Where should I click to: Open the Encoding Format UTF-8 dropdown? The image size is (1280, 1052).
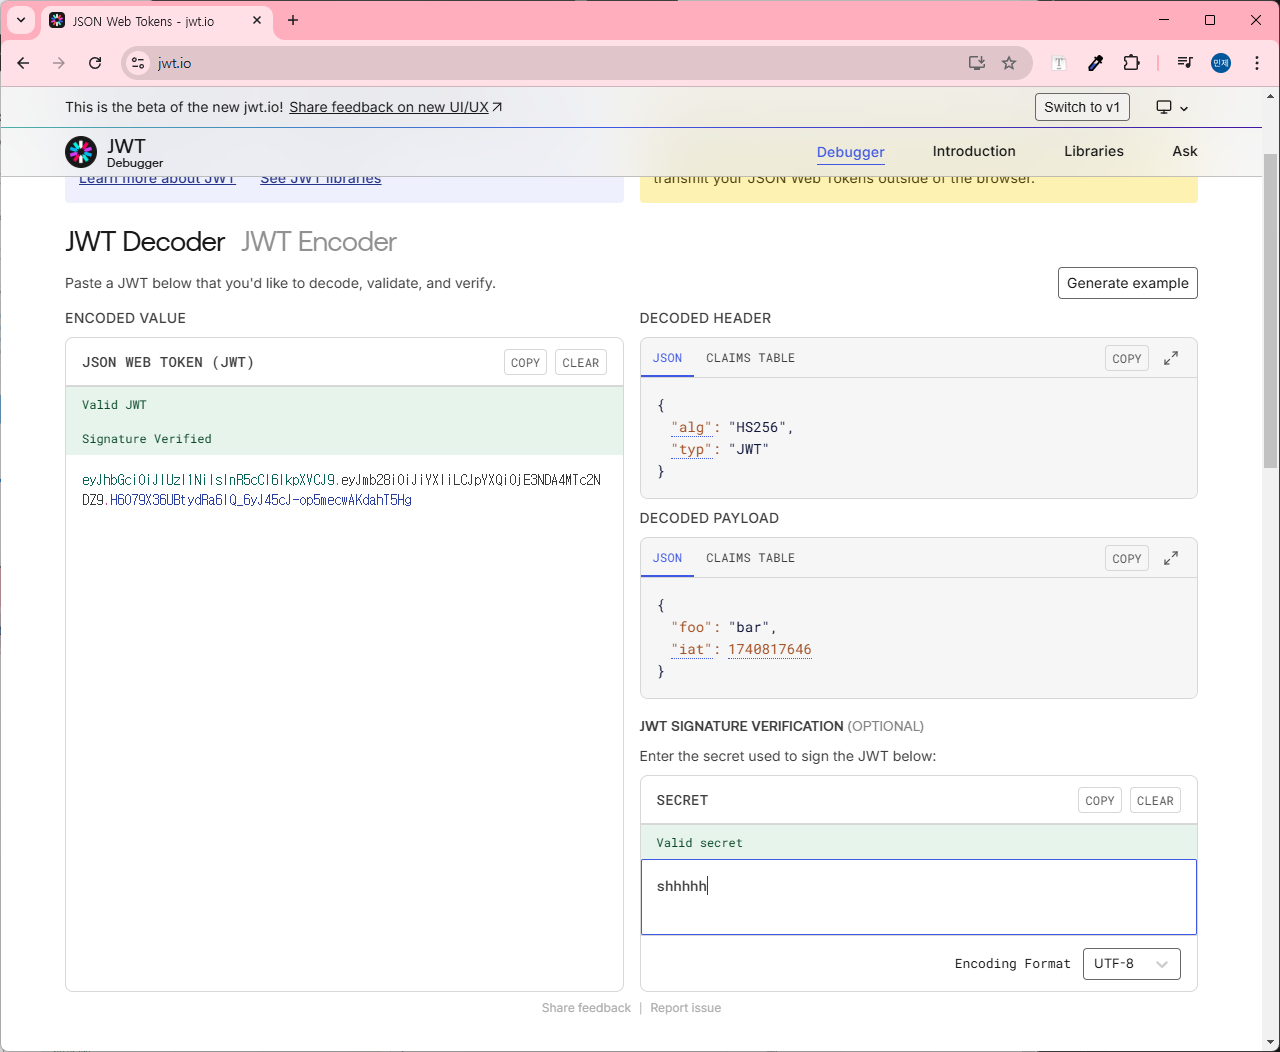1132,964
